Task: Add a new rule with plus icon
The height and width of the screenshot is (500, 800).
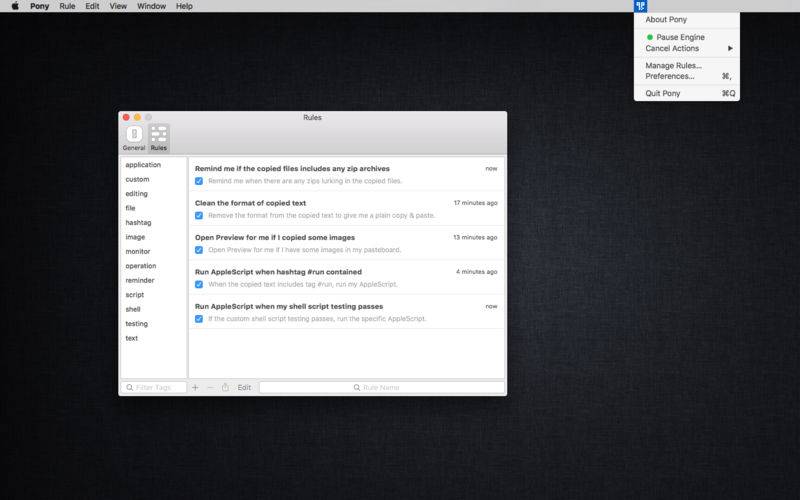Action: pyautogui.click(x=195, y=387)
